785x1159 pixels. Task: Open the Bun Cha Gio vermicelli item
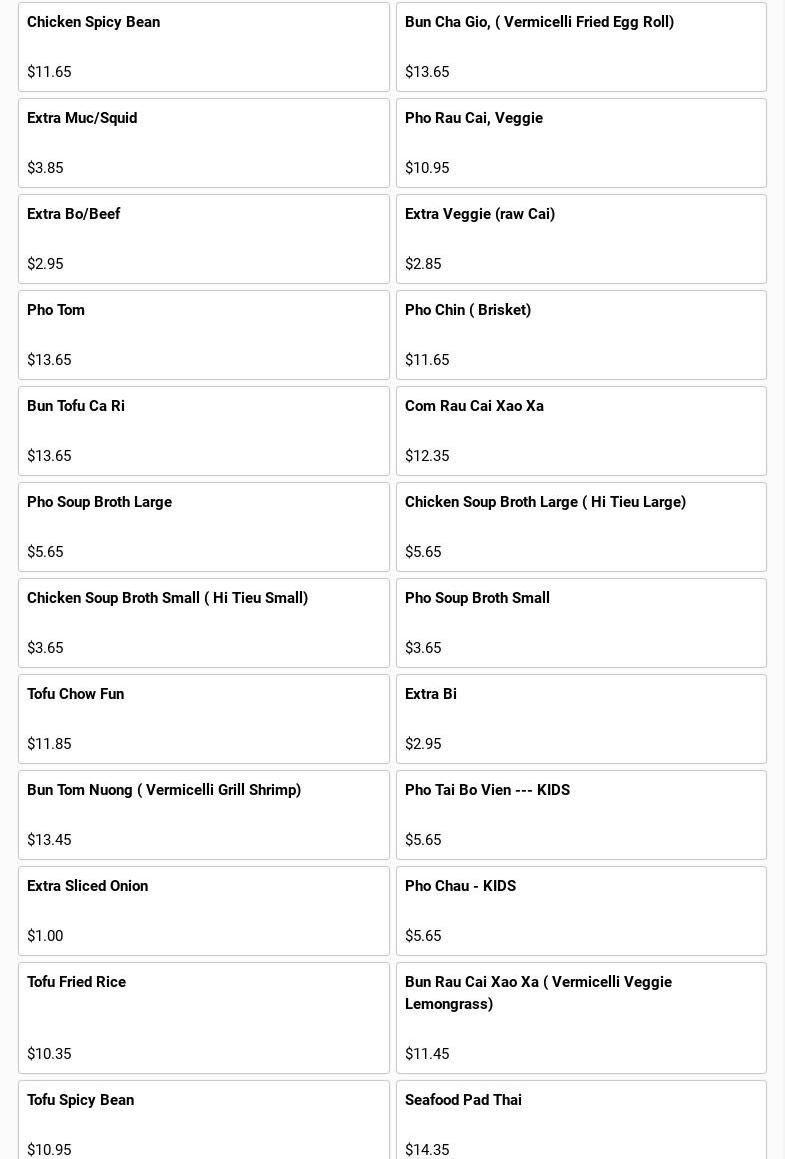coord(581,47)
